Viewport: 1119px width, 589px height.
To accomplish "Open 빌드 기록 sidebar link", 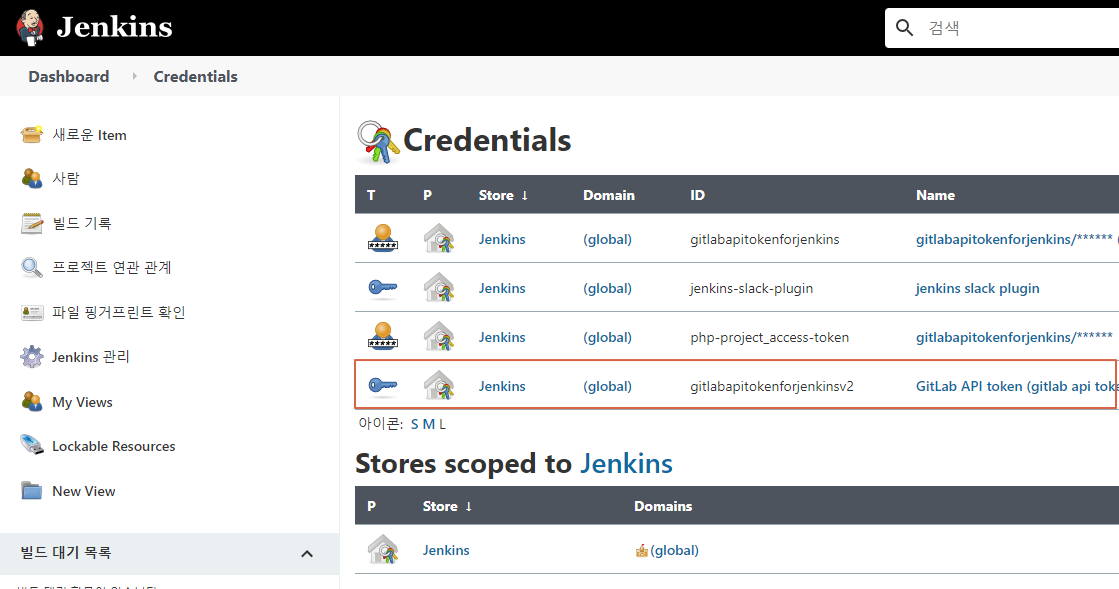I will pos(82,223).
